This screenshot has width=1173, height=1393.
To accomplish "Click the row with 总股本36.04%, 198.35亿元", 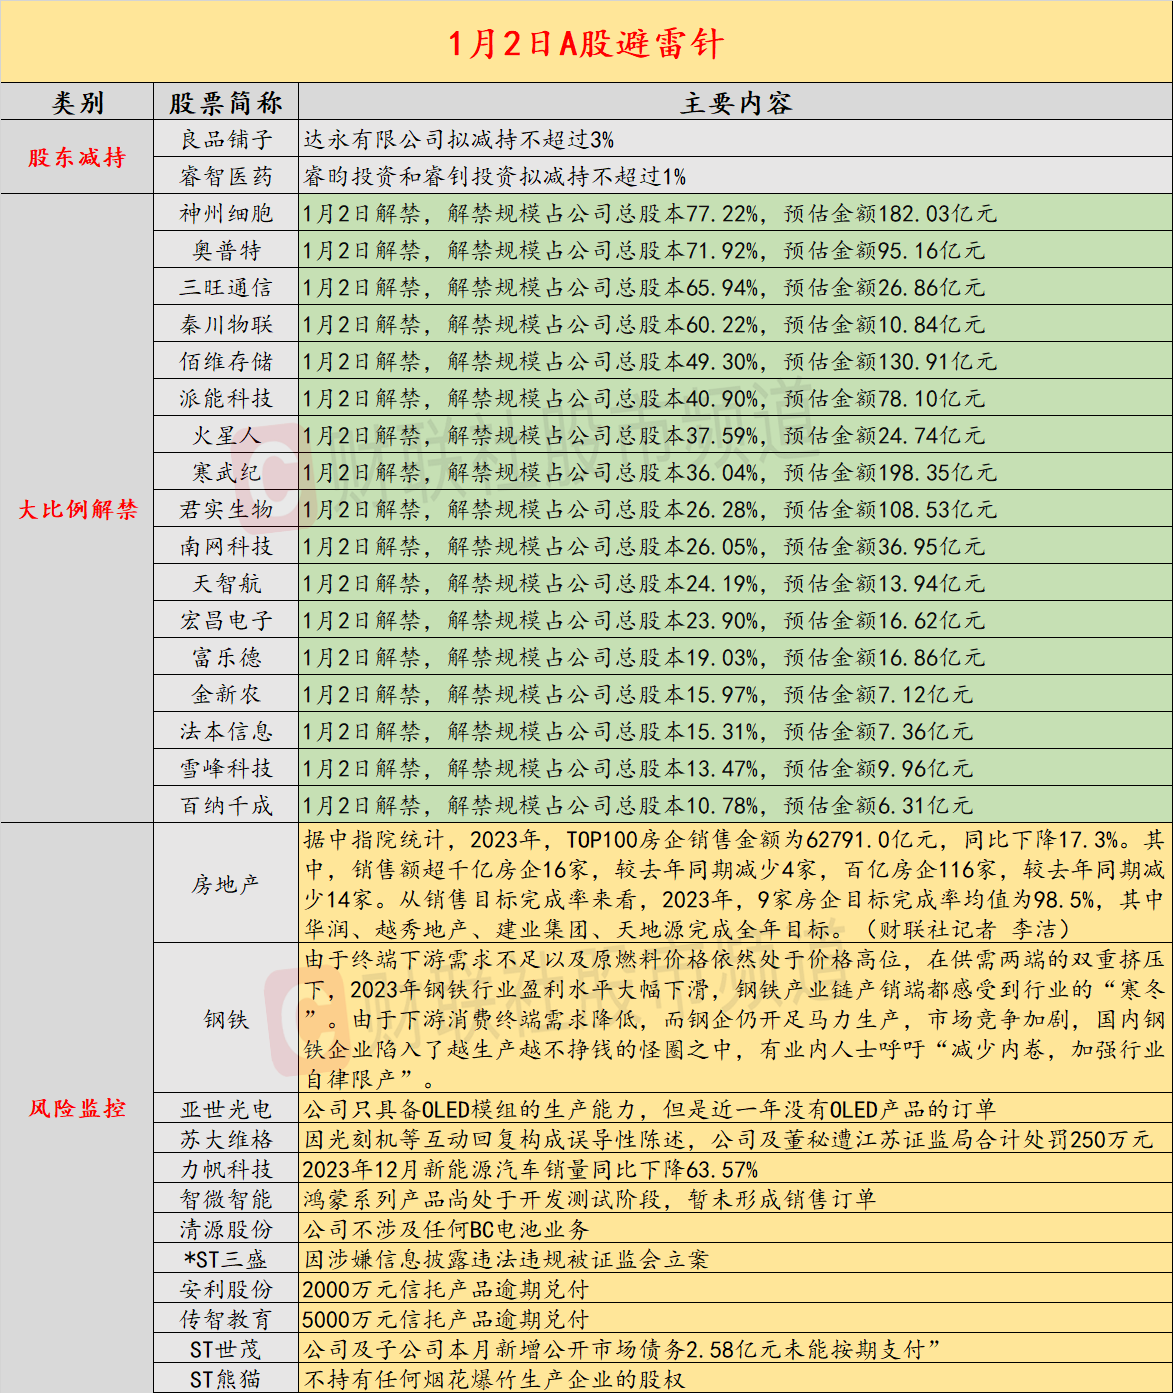I will (x=735, y=472).
